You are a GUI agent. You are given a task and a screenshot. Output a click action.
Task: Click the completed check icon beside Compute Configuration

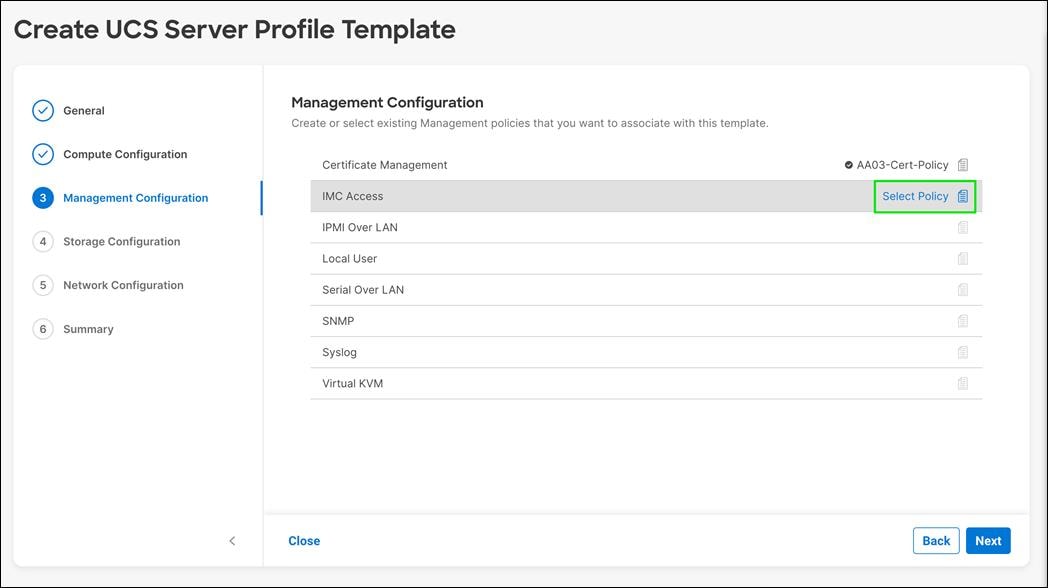pos(43,154)
